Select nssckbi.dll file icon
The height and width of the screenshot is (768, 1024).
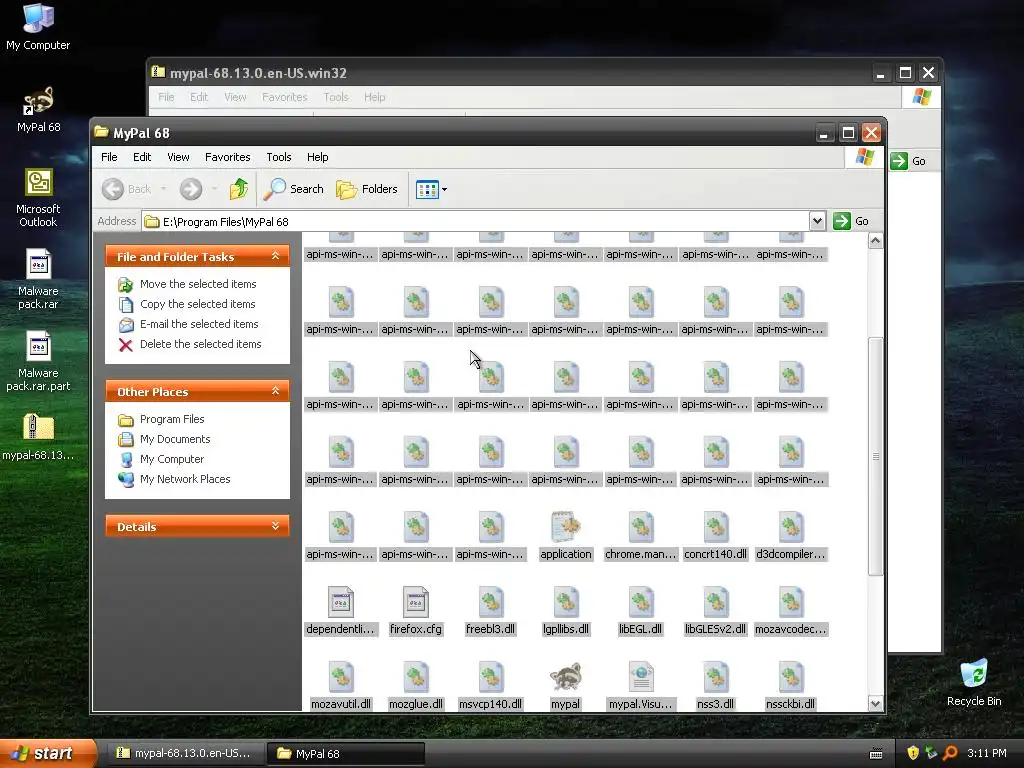coord(791,677)
